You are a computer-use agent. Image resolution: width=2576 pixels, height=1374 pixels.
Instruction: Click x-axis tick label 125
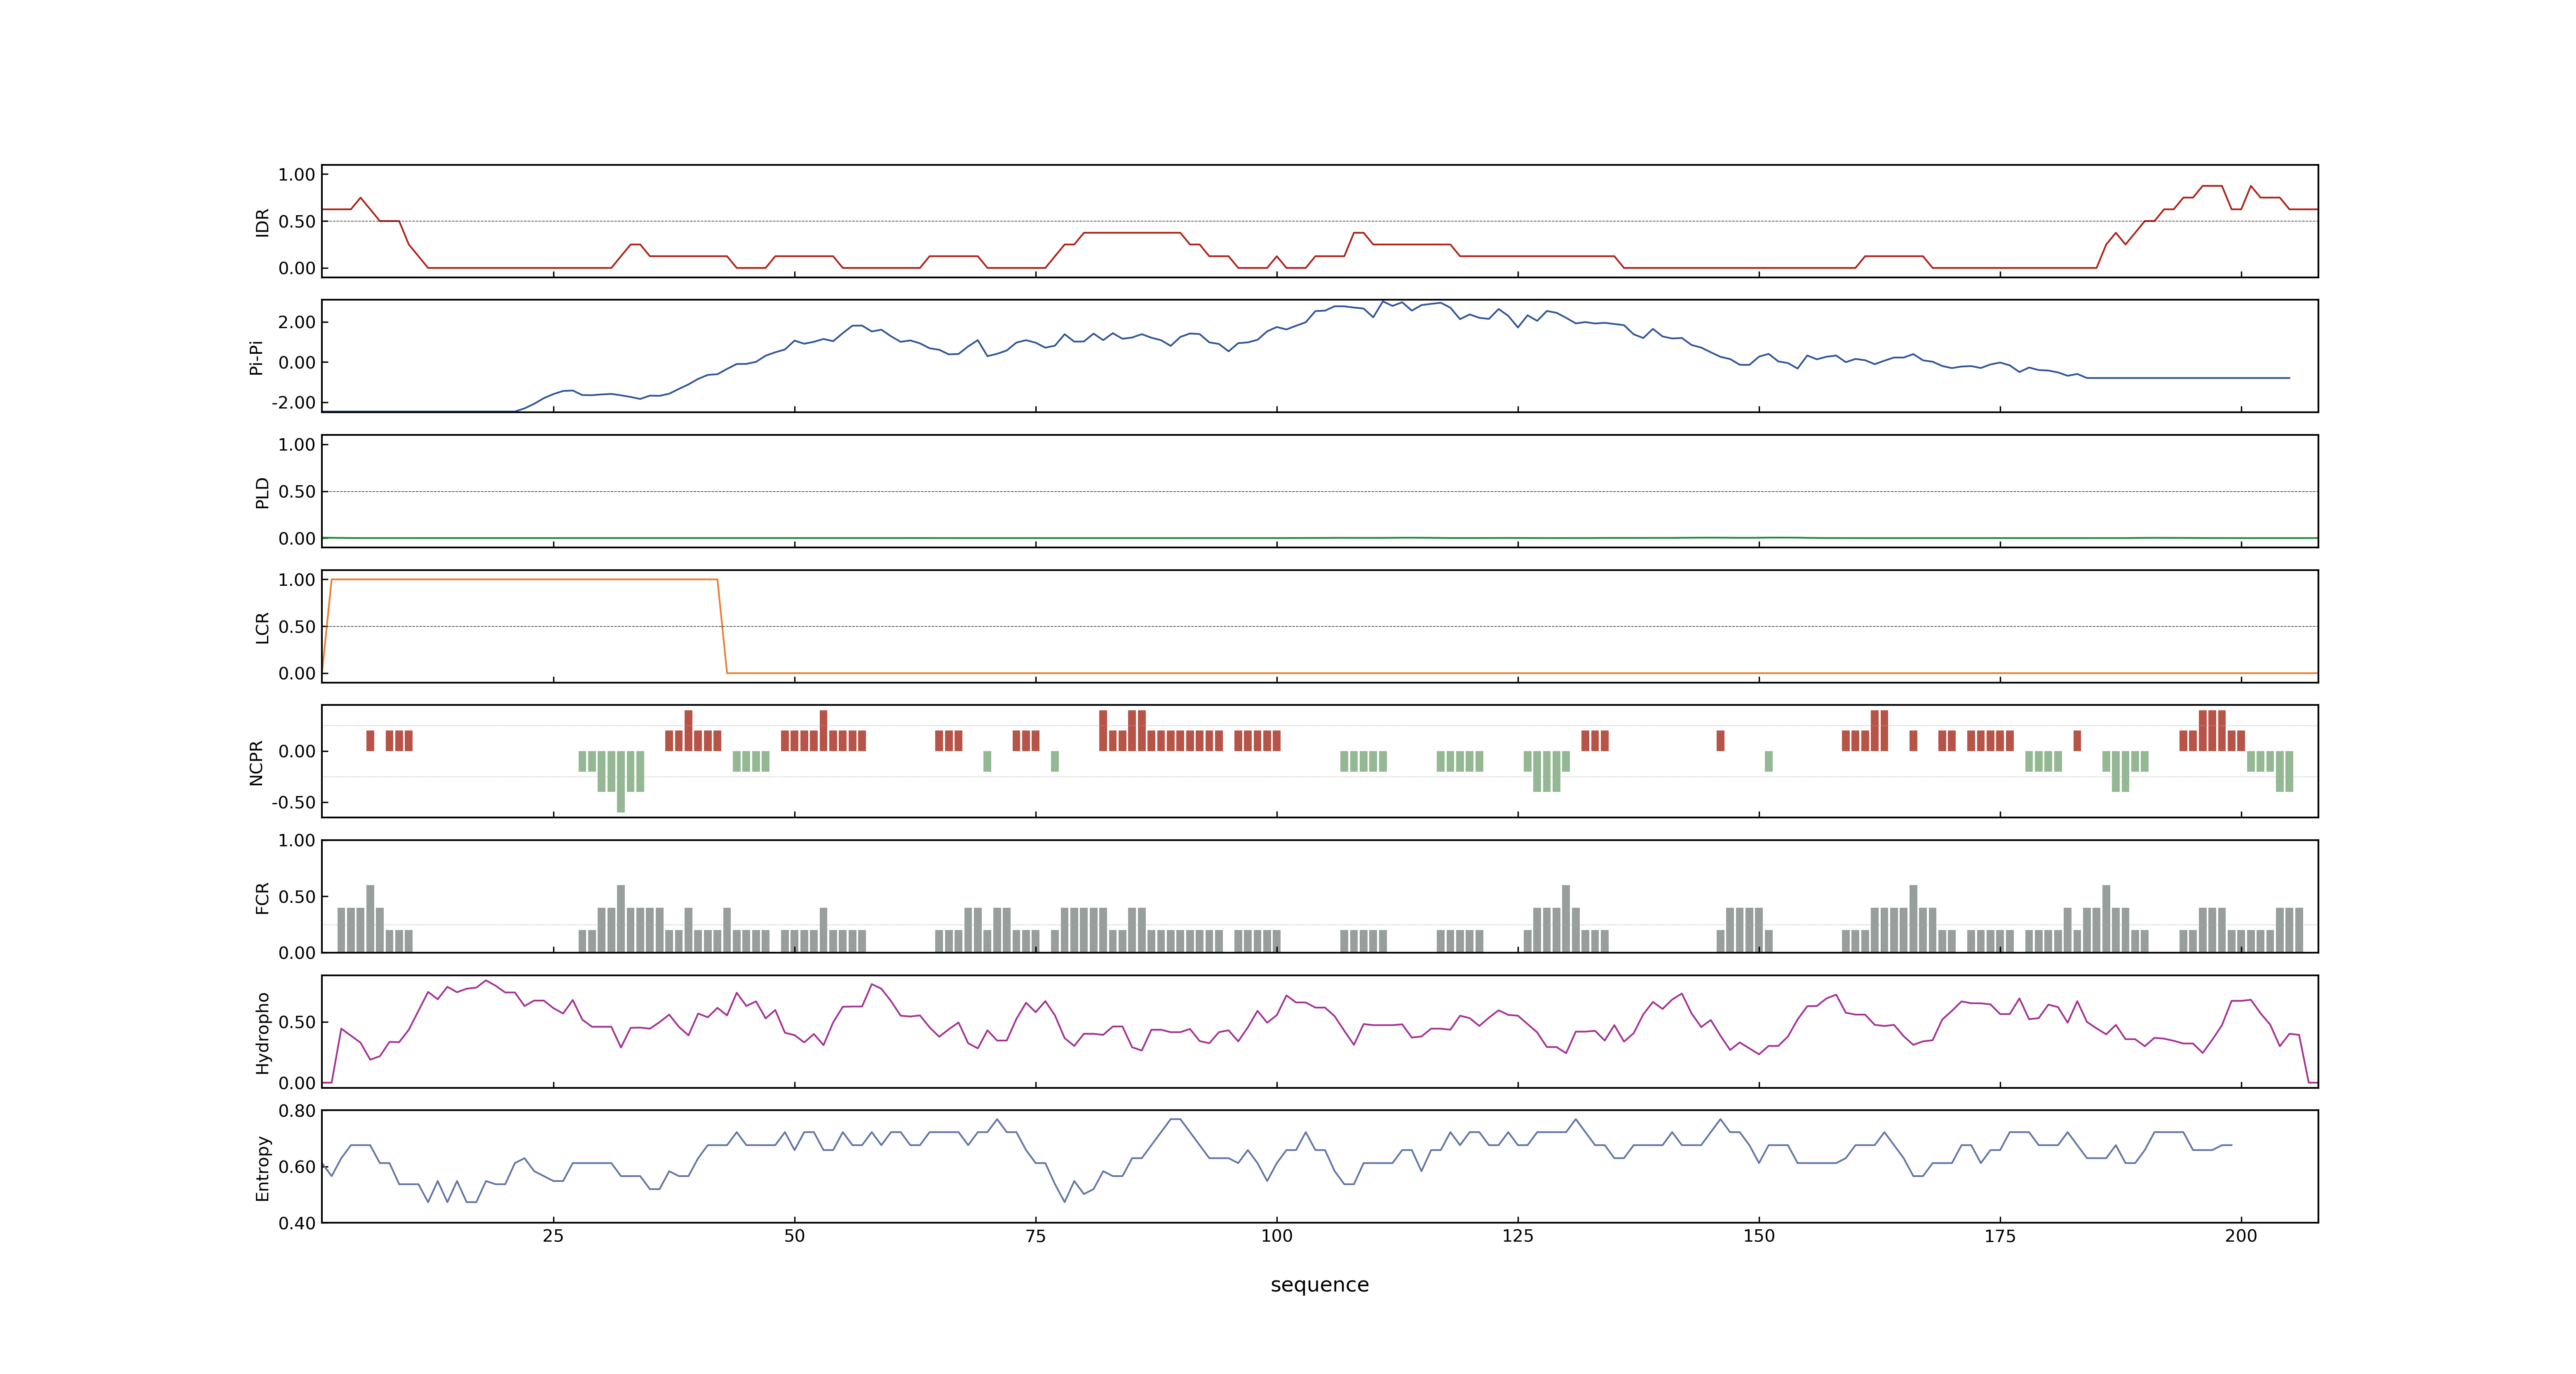pos(1517,1235)
